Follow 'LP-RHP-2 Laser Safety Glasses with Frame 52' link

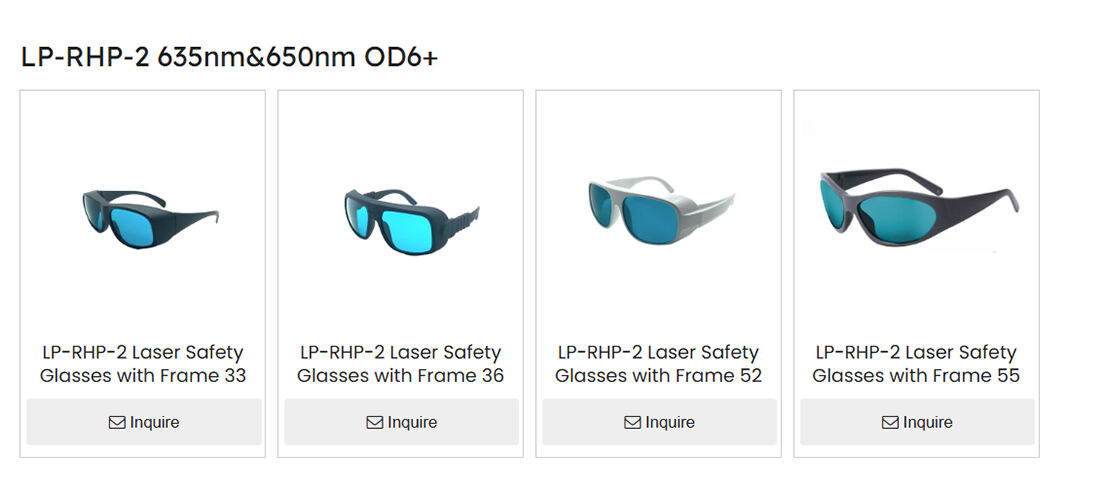pos(658,364)
